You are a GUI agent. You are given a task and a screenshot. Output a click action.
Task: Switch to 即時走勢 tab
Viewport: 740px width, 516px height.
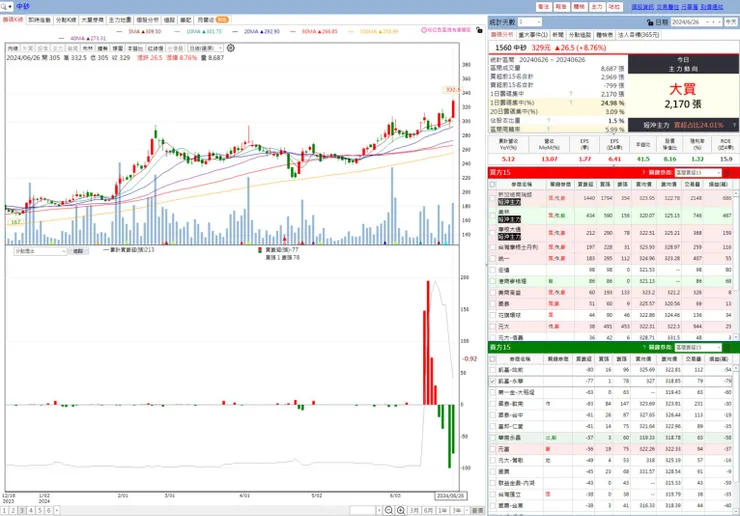click(x=40, y=20)
